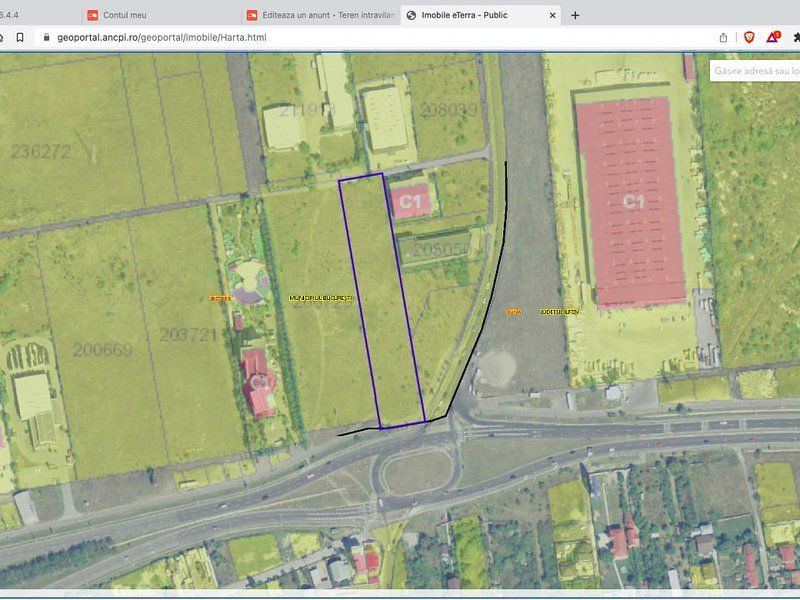The image size is (800, 600).
Task: Select parcel labeled 200669 on map
Action: [x=103, y=349]
